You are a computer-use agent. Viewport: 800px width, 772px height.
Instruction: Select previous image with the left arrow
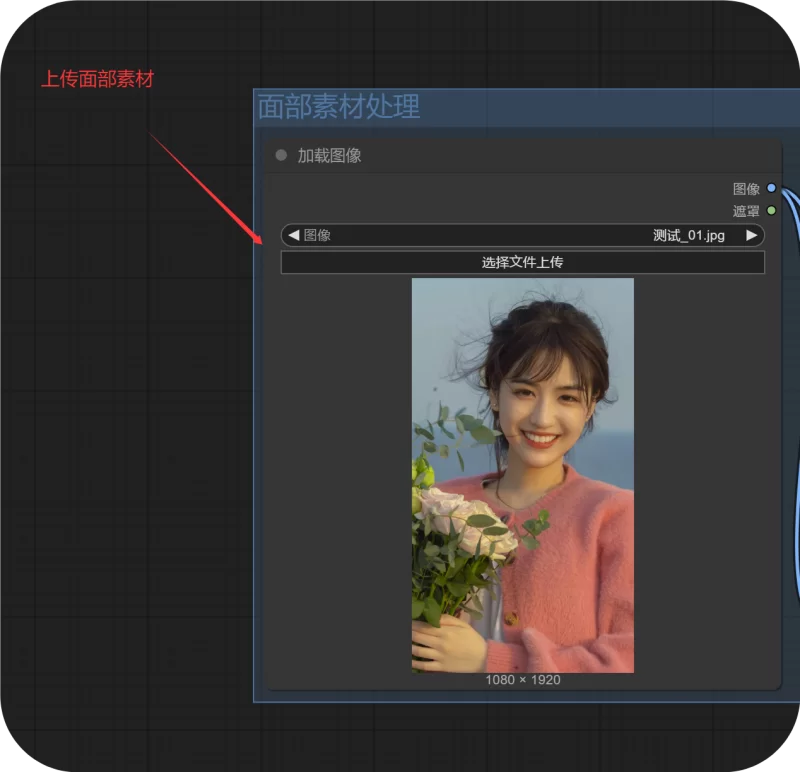pos(293,236)
